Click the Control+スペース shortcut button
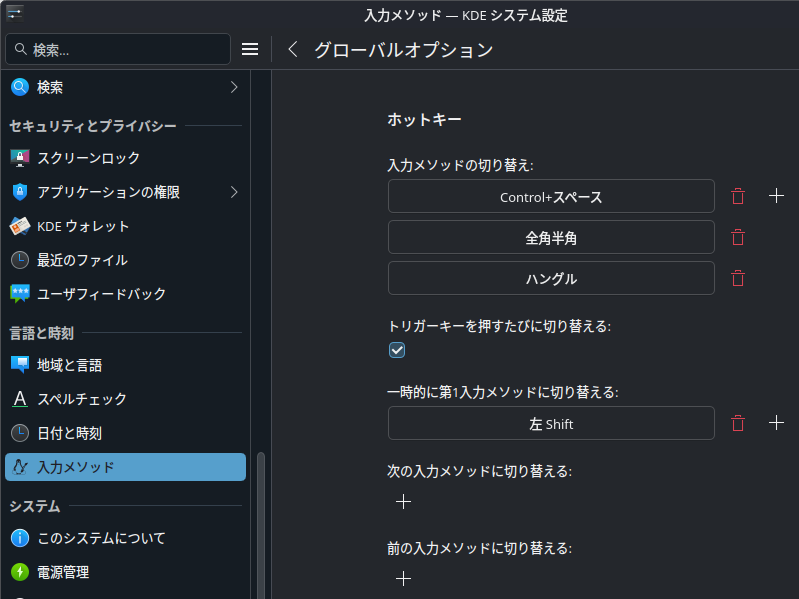 tap(551, 196)
